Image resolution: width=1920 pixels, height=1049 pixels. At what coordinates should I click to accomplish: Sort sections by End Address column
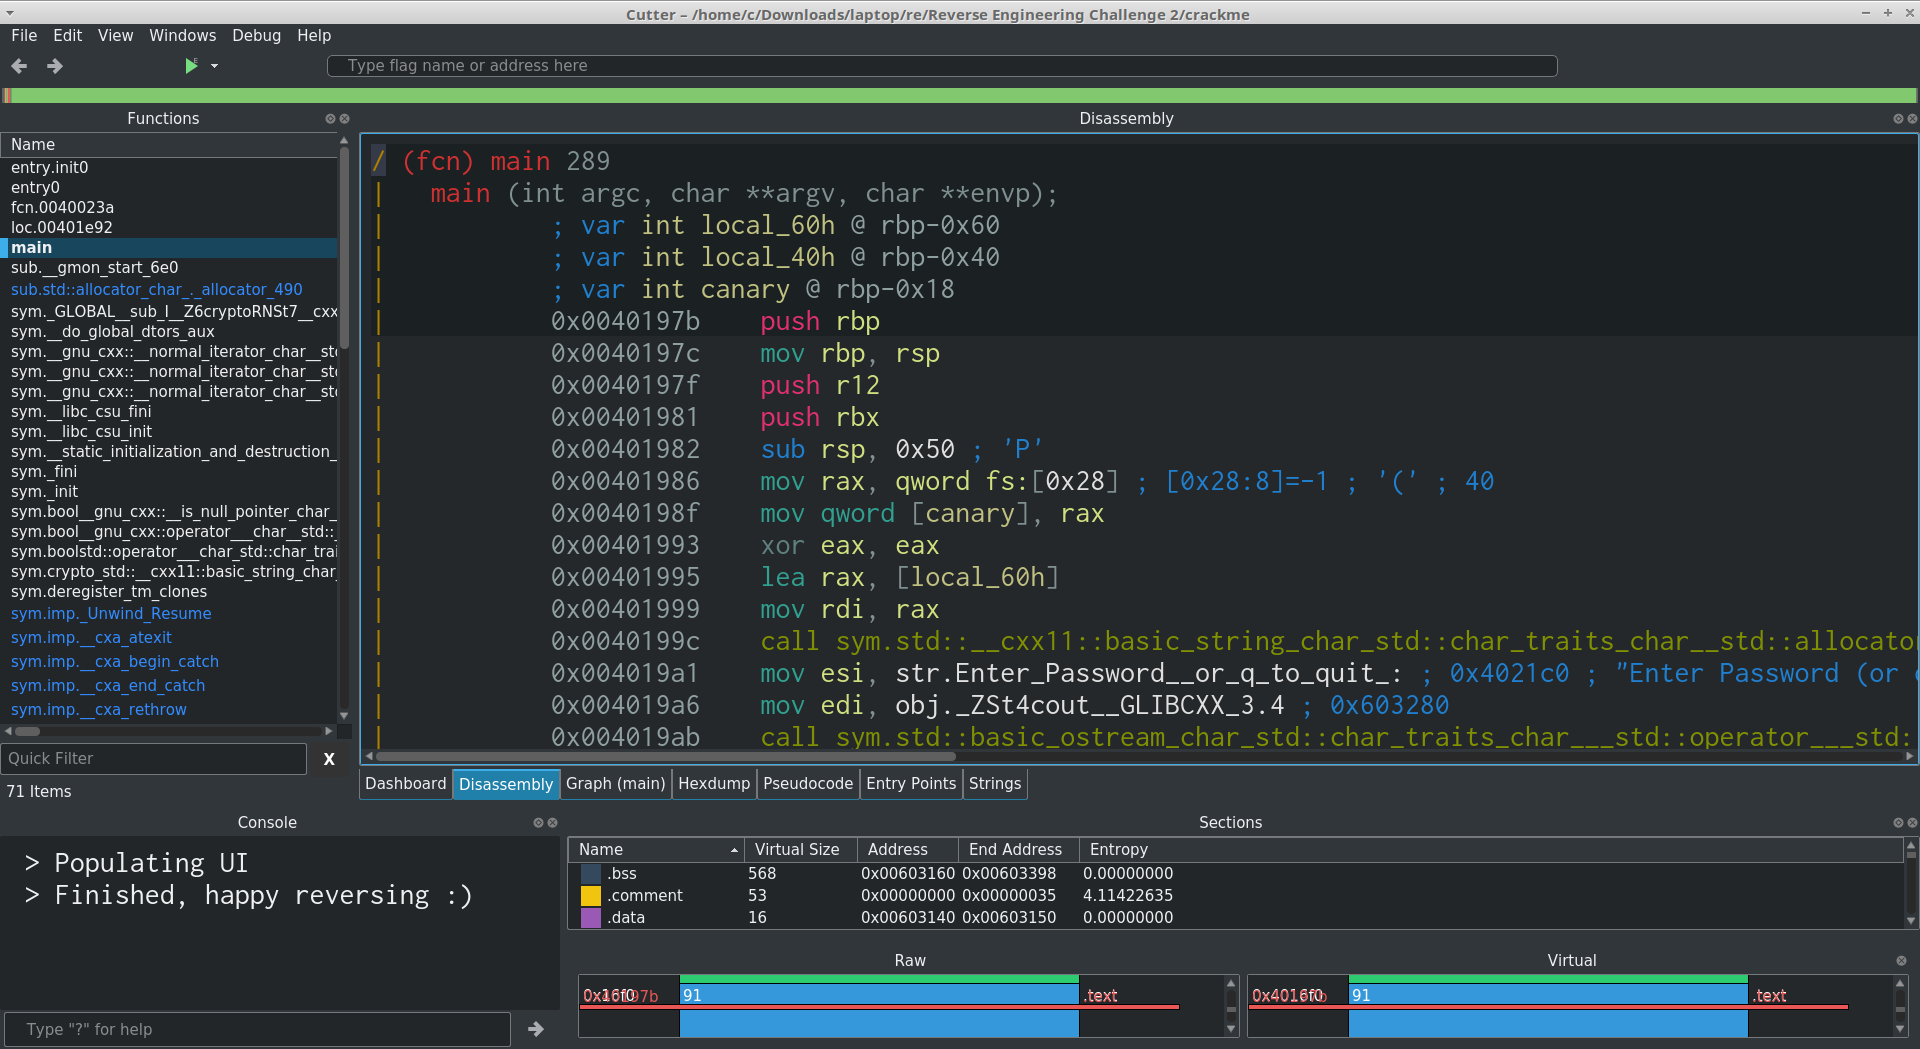pyautogui.click(x=1018, y=850)
